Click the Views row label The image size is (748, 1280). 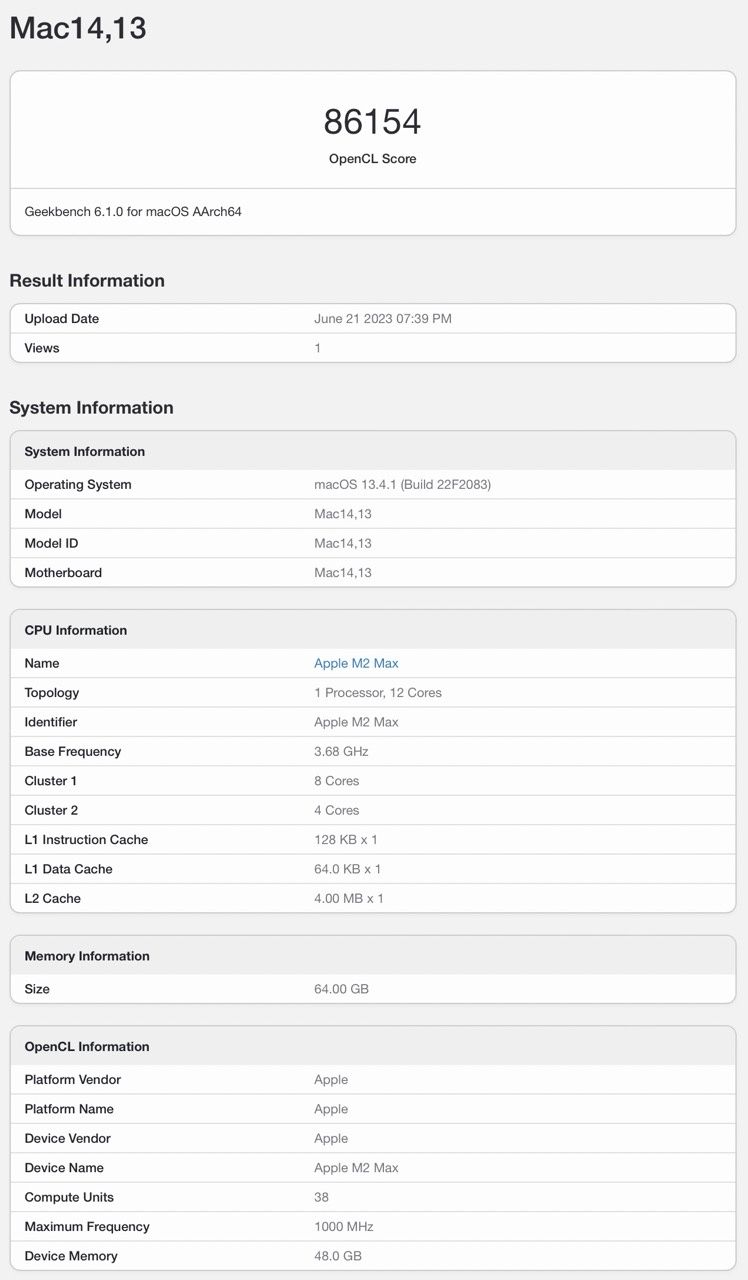click(x=42, y=348)
